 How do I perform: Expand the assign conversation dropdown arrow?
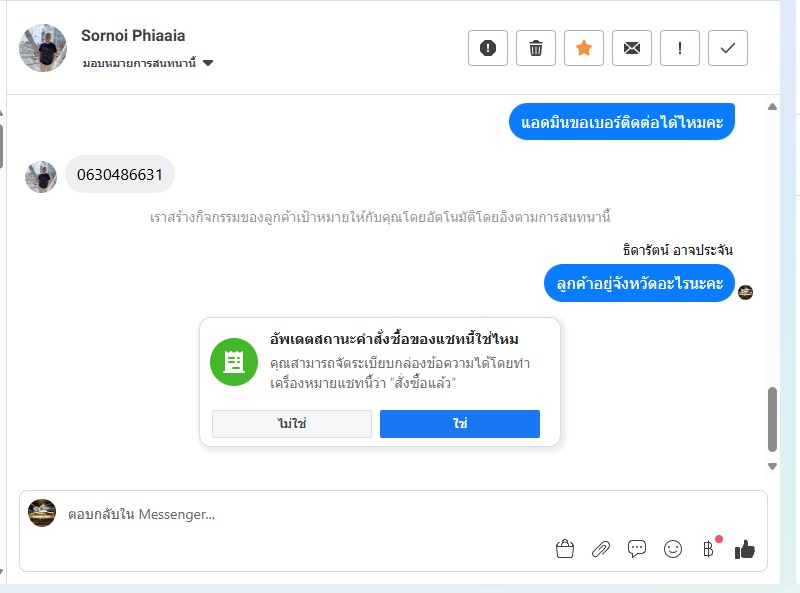point(208,63)
